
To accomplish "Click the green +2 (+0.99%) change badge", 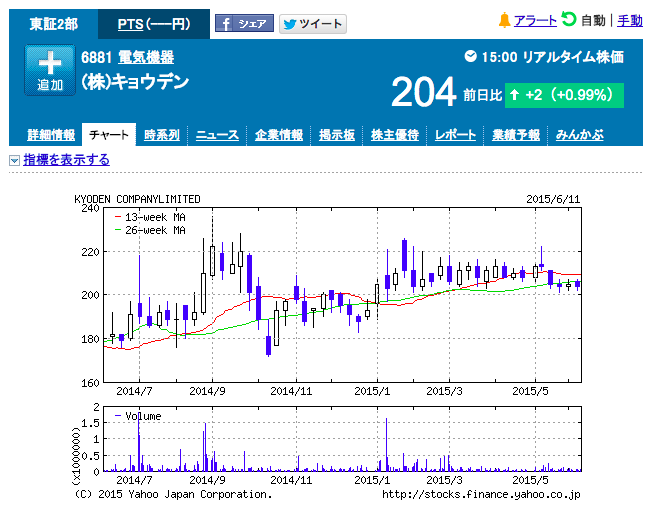I will coord(564,95).
